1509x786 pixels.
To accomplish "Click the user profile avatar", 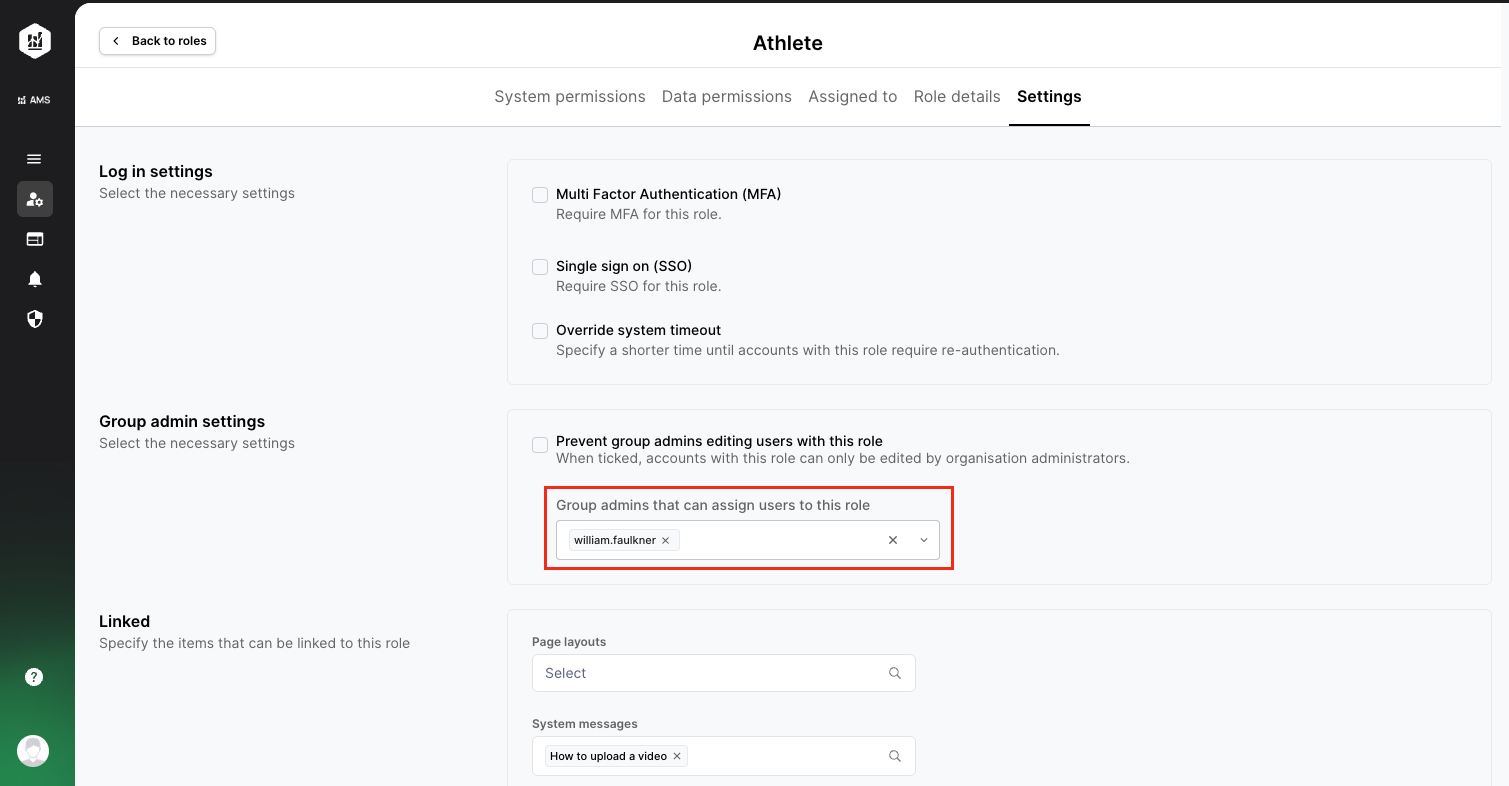I will [33, 751].
